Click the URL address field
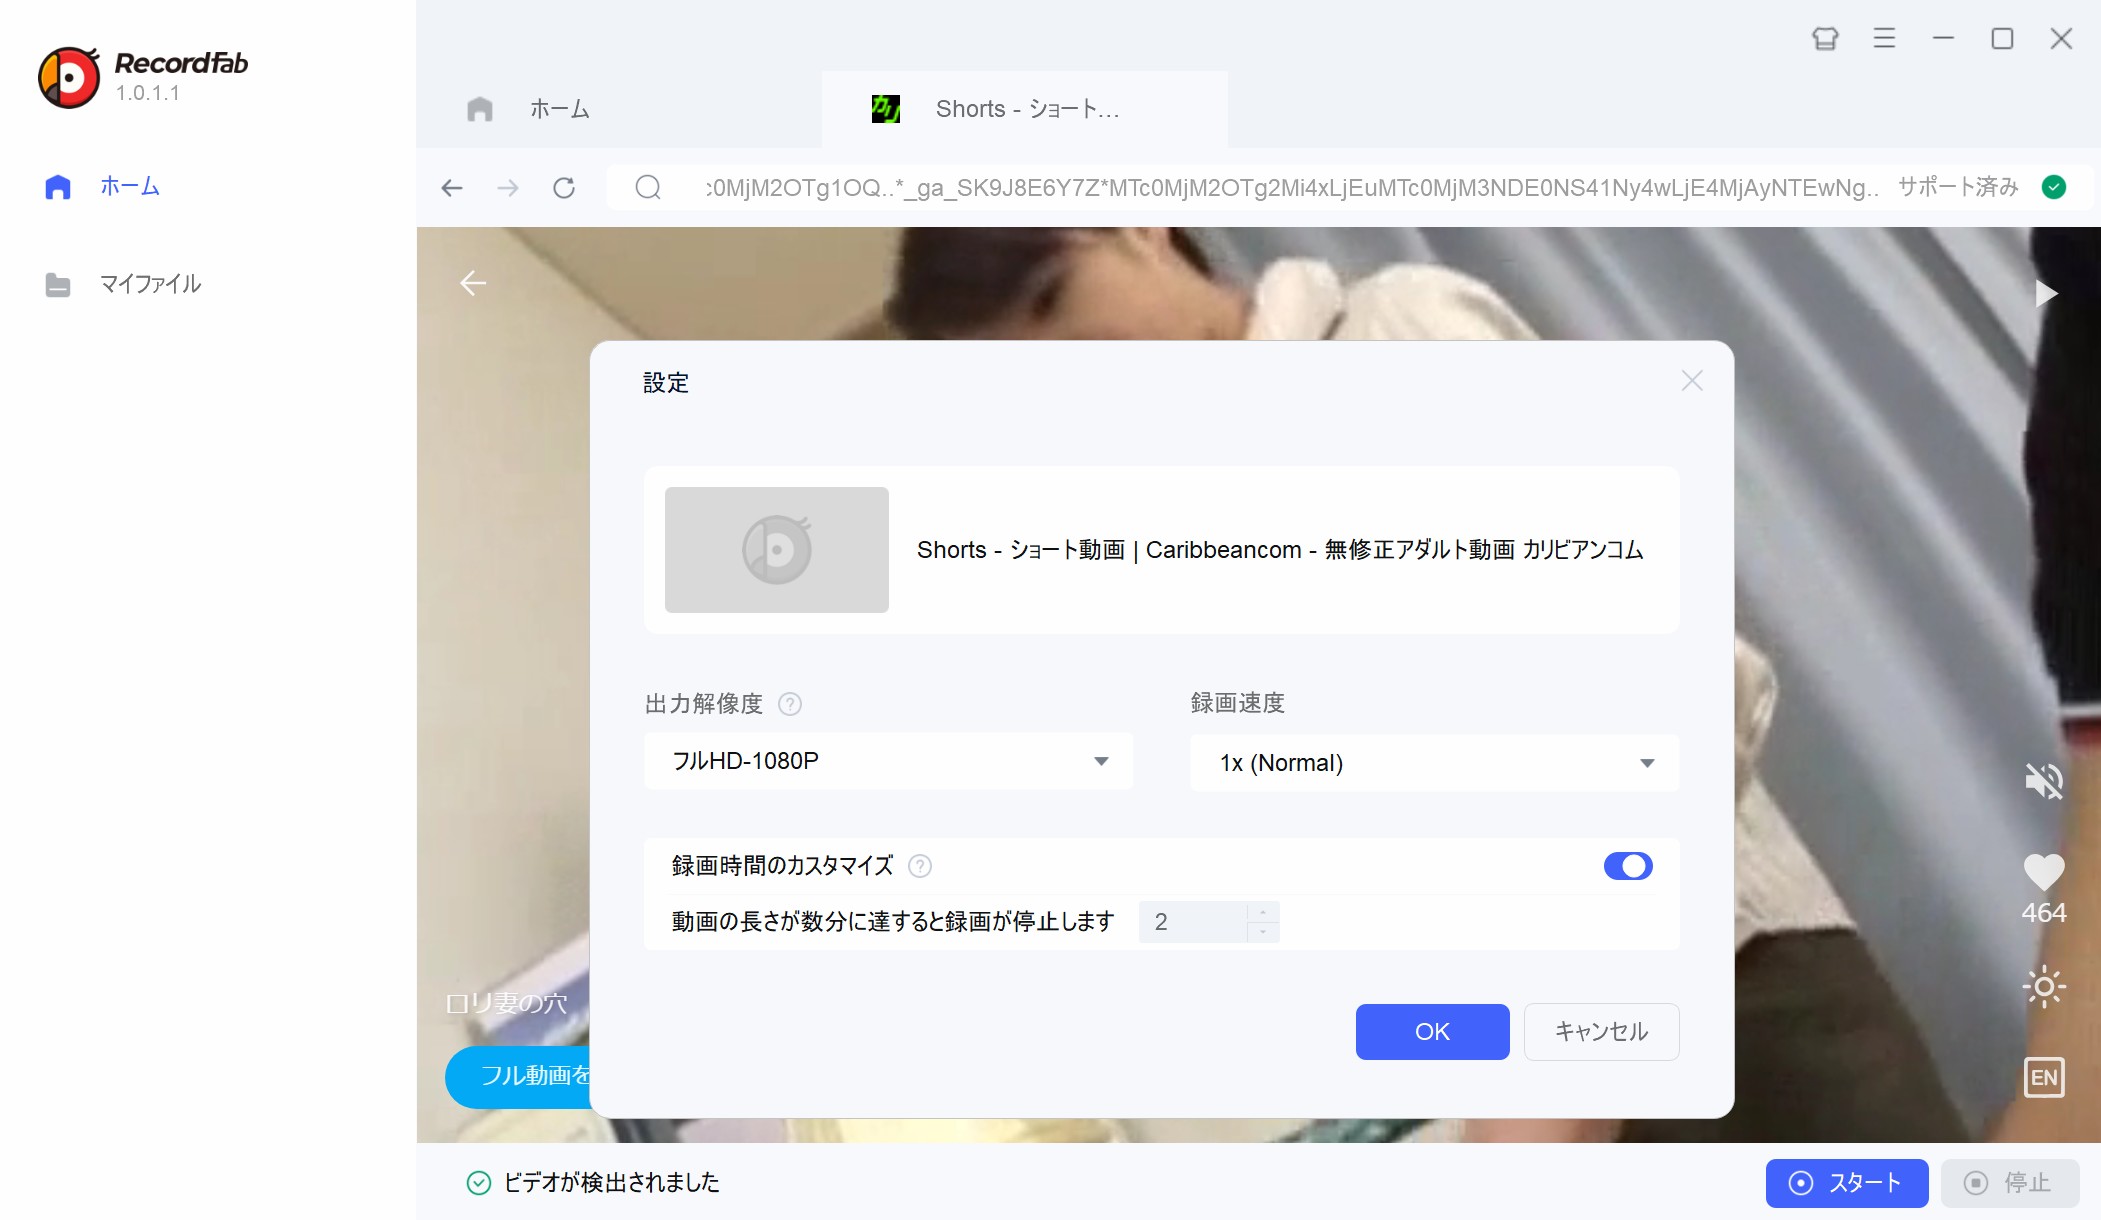This screenshot has width=2101, height=1220. pyautogui.click(x=1292, y=187)
